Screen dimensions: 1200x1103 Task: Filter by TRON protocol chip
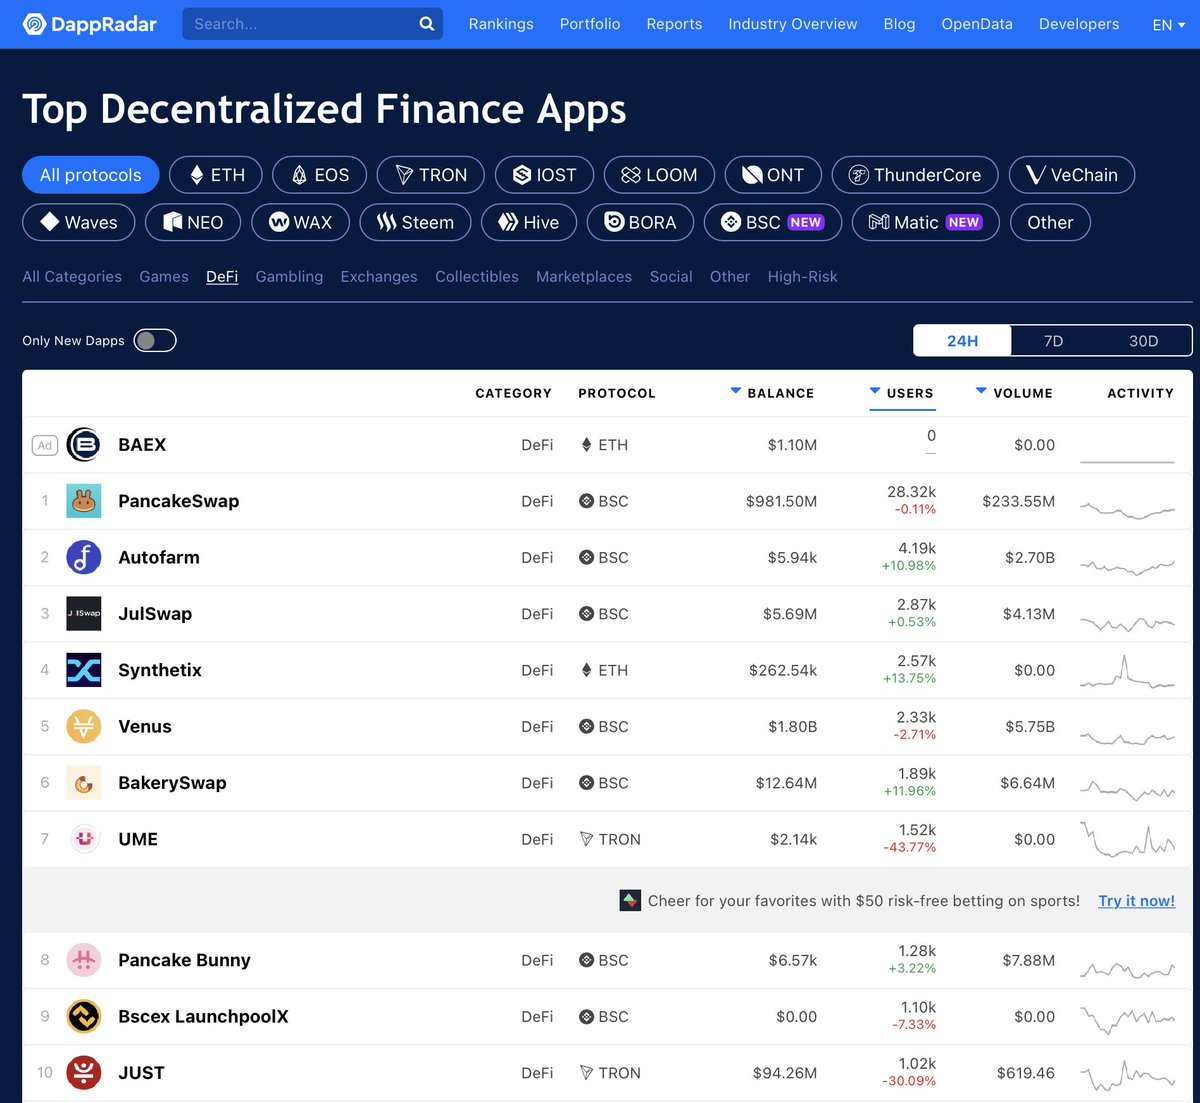(x=431, y=175)
